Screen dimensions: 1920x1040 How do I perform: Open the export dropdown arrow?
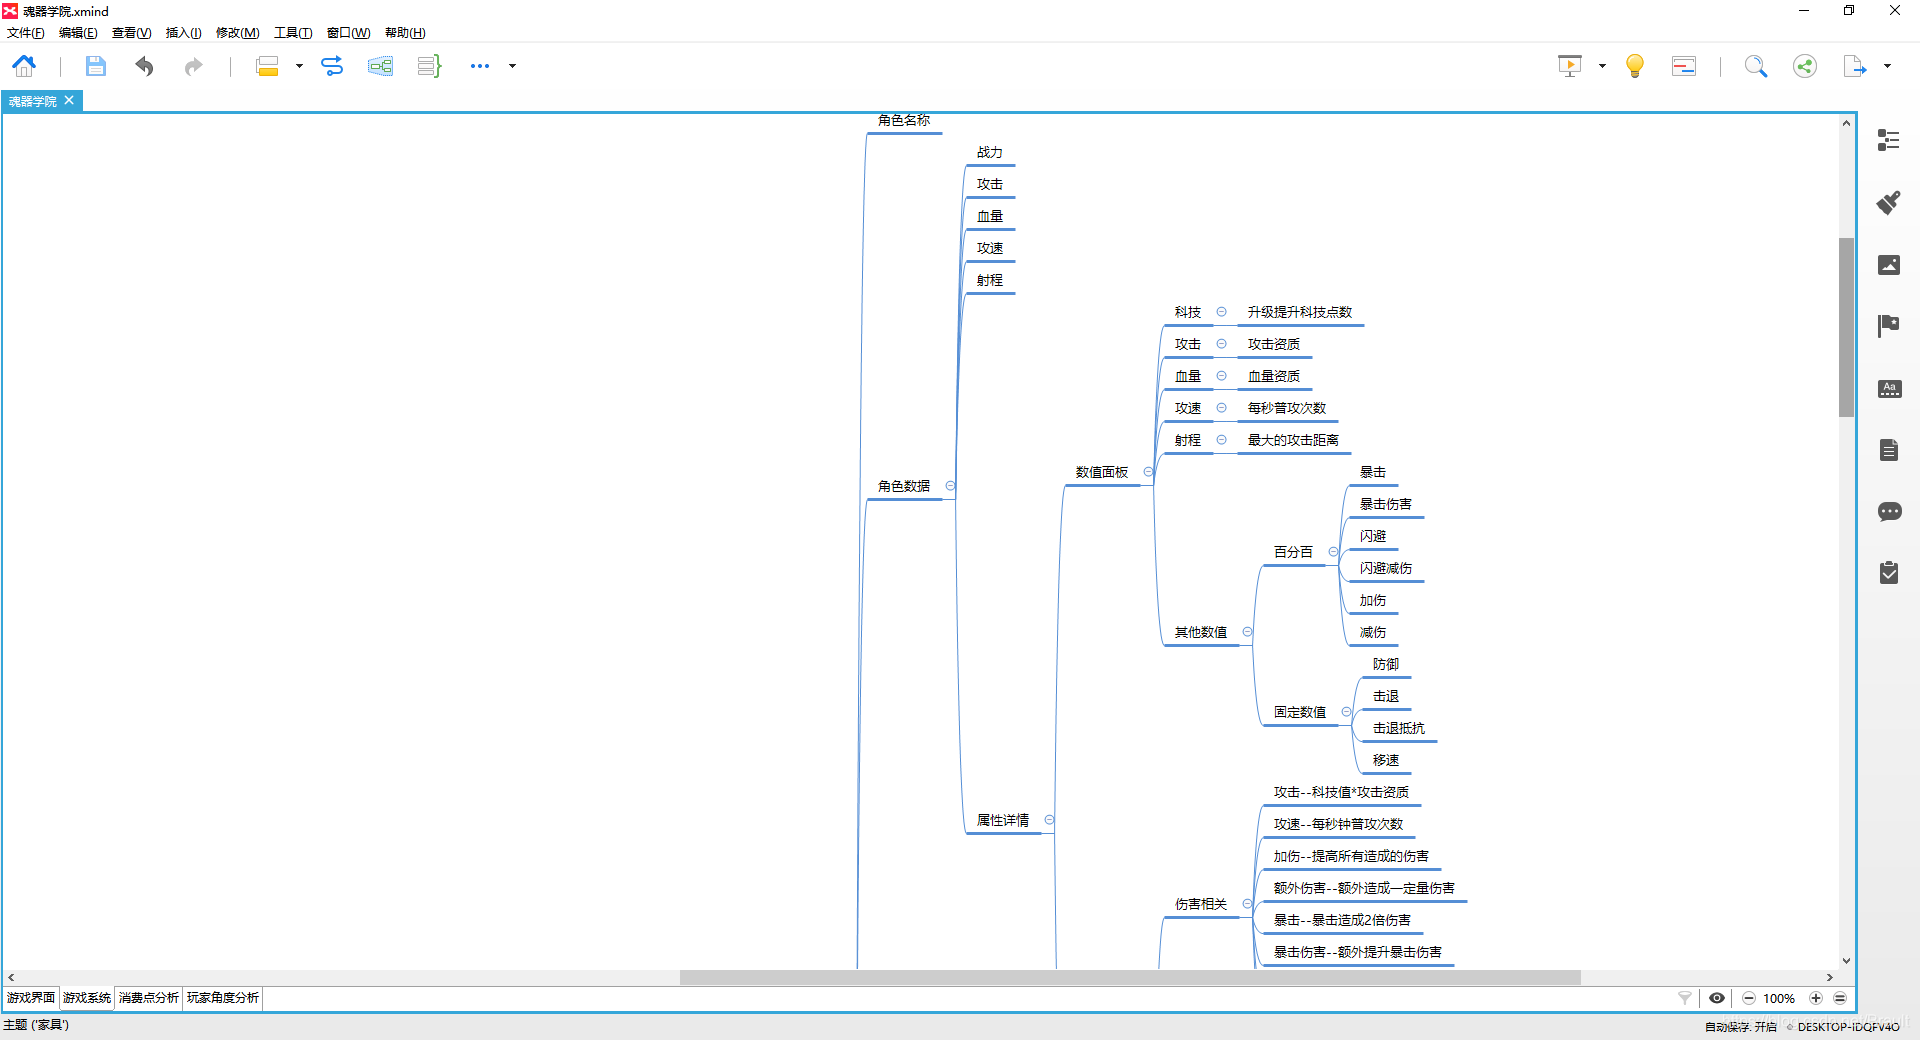pyautogui.click(x=1887, y=66)
